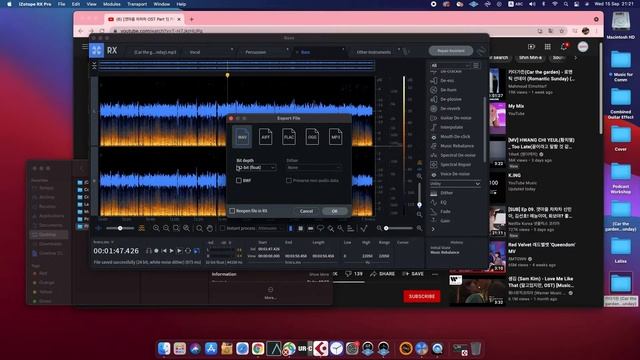
Task: Open the Mouth De-click module
Action: [455, 137]
